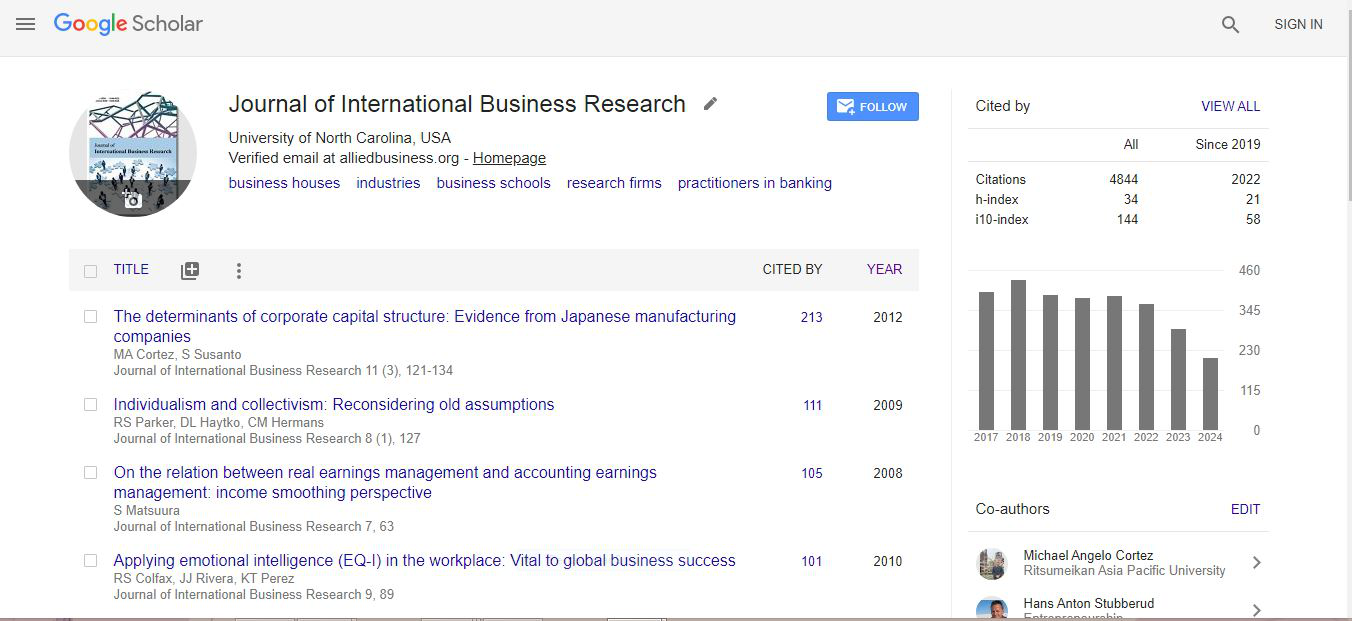This screenshot has height=621, width=1352.
Task: Expand Hans Anton Stubberud chevron
Action: pyautogui.click(x=1256, y=610)
